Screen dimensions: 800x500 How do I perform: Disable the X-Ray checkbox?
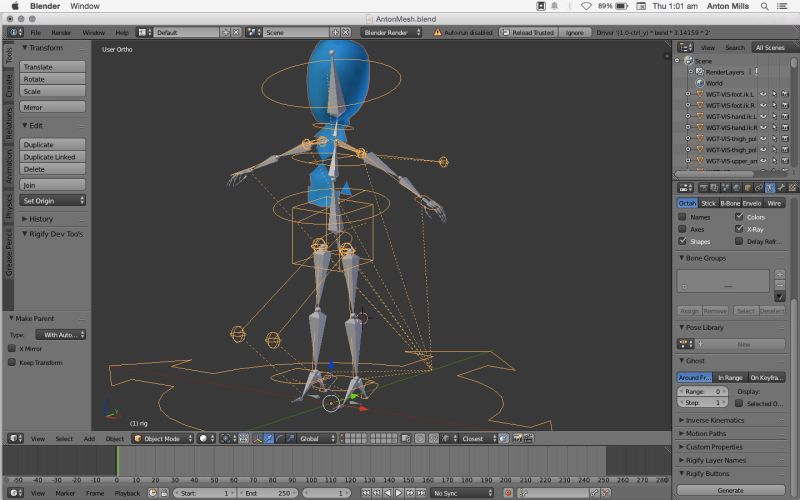(x=739, y=229)
